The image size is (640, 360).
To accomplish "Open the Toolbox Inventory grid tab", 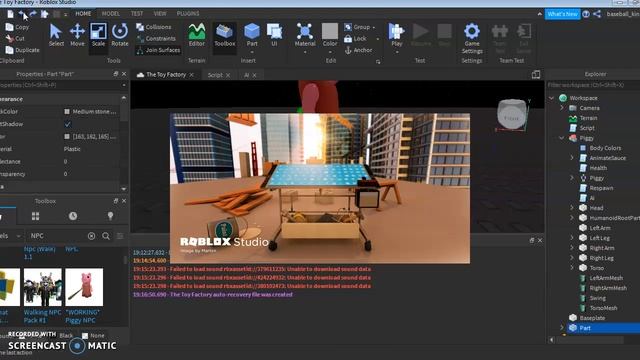I will pyautogui.click(x=36, y=216).
